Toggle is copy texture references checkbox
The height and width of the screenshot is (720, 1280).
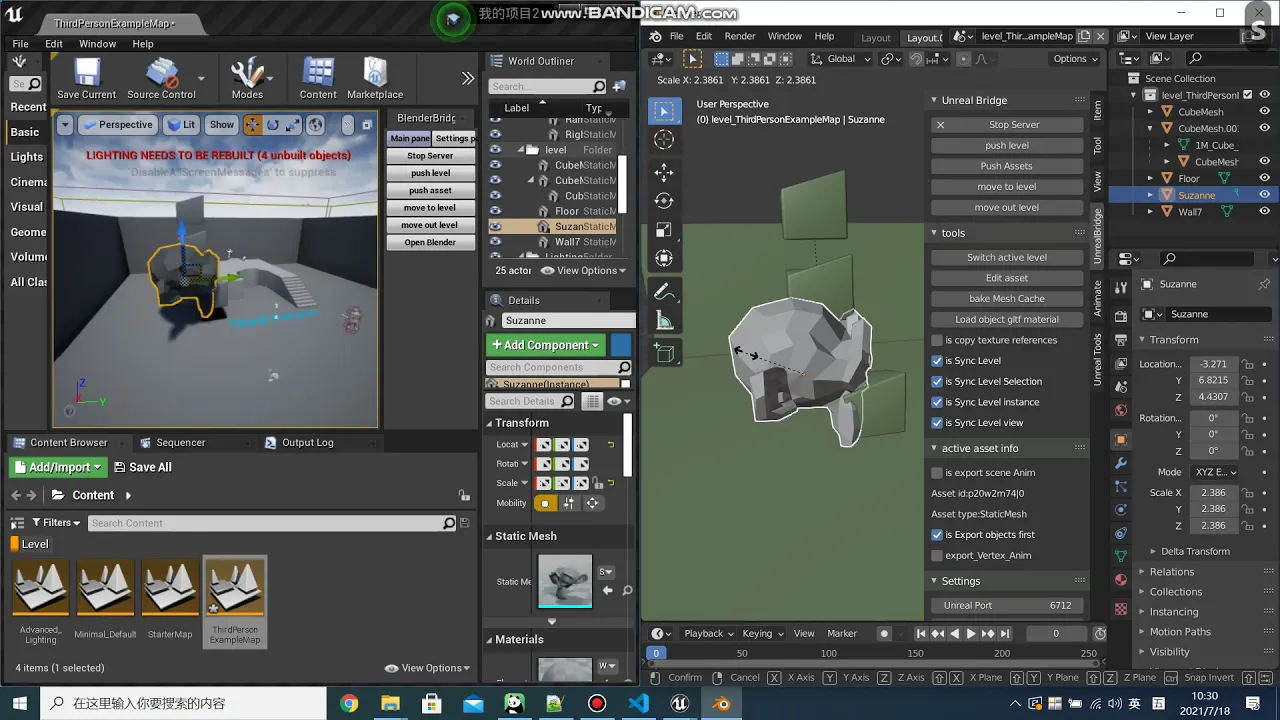click(x=937, y=340)
